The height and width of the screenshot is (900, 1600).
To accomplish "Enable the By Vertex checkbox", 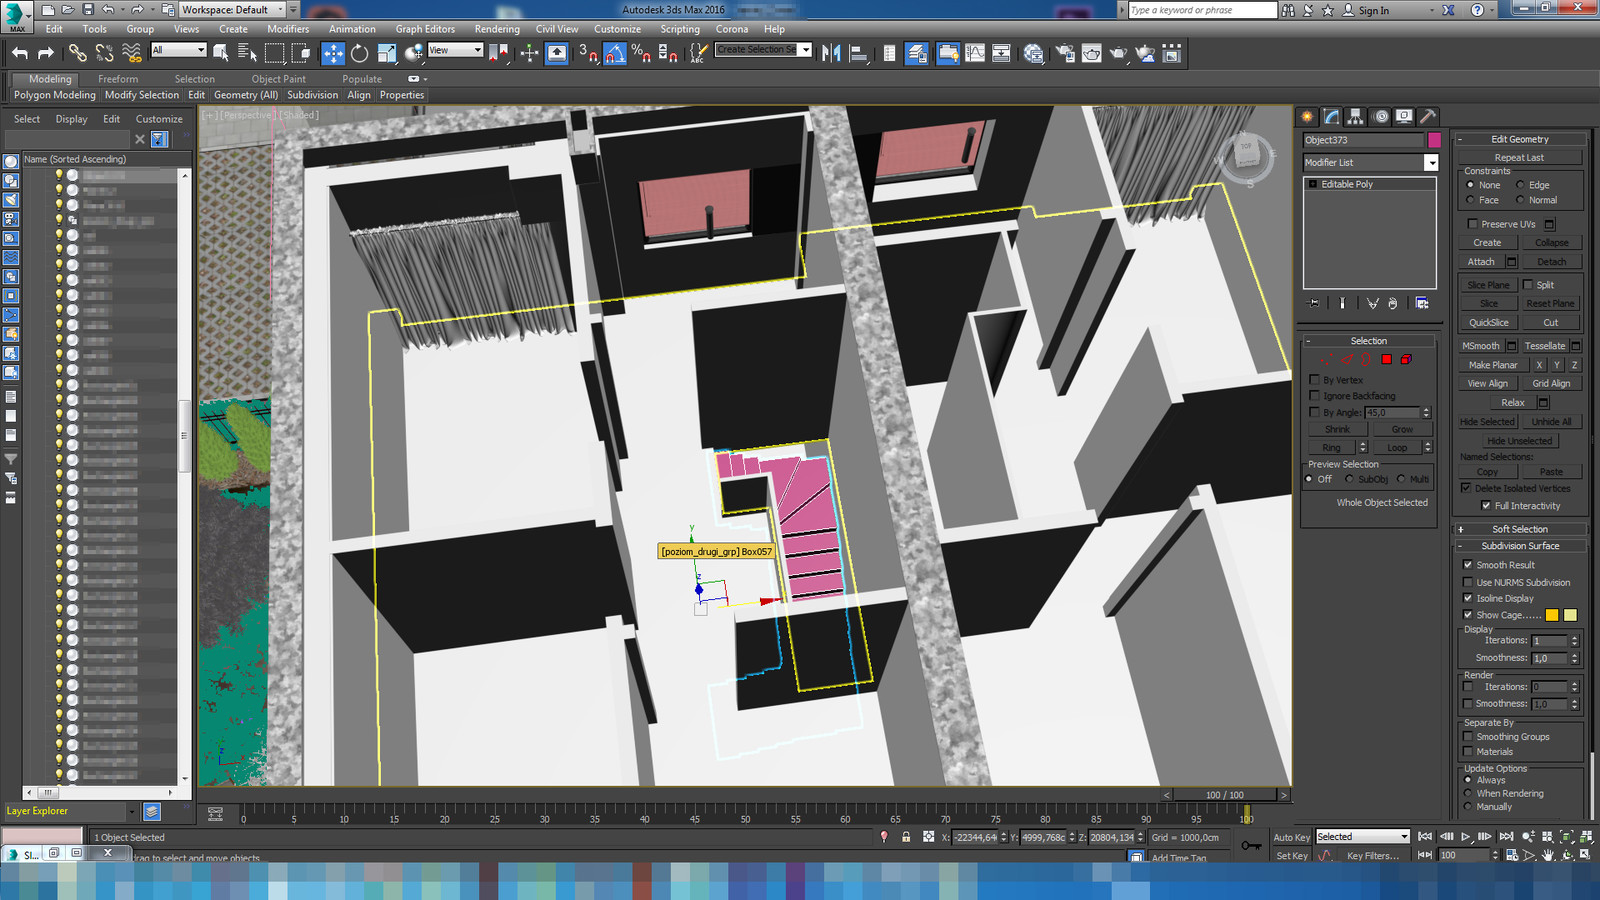I will [x=1315, y=380].
